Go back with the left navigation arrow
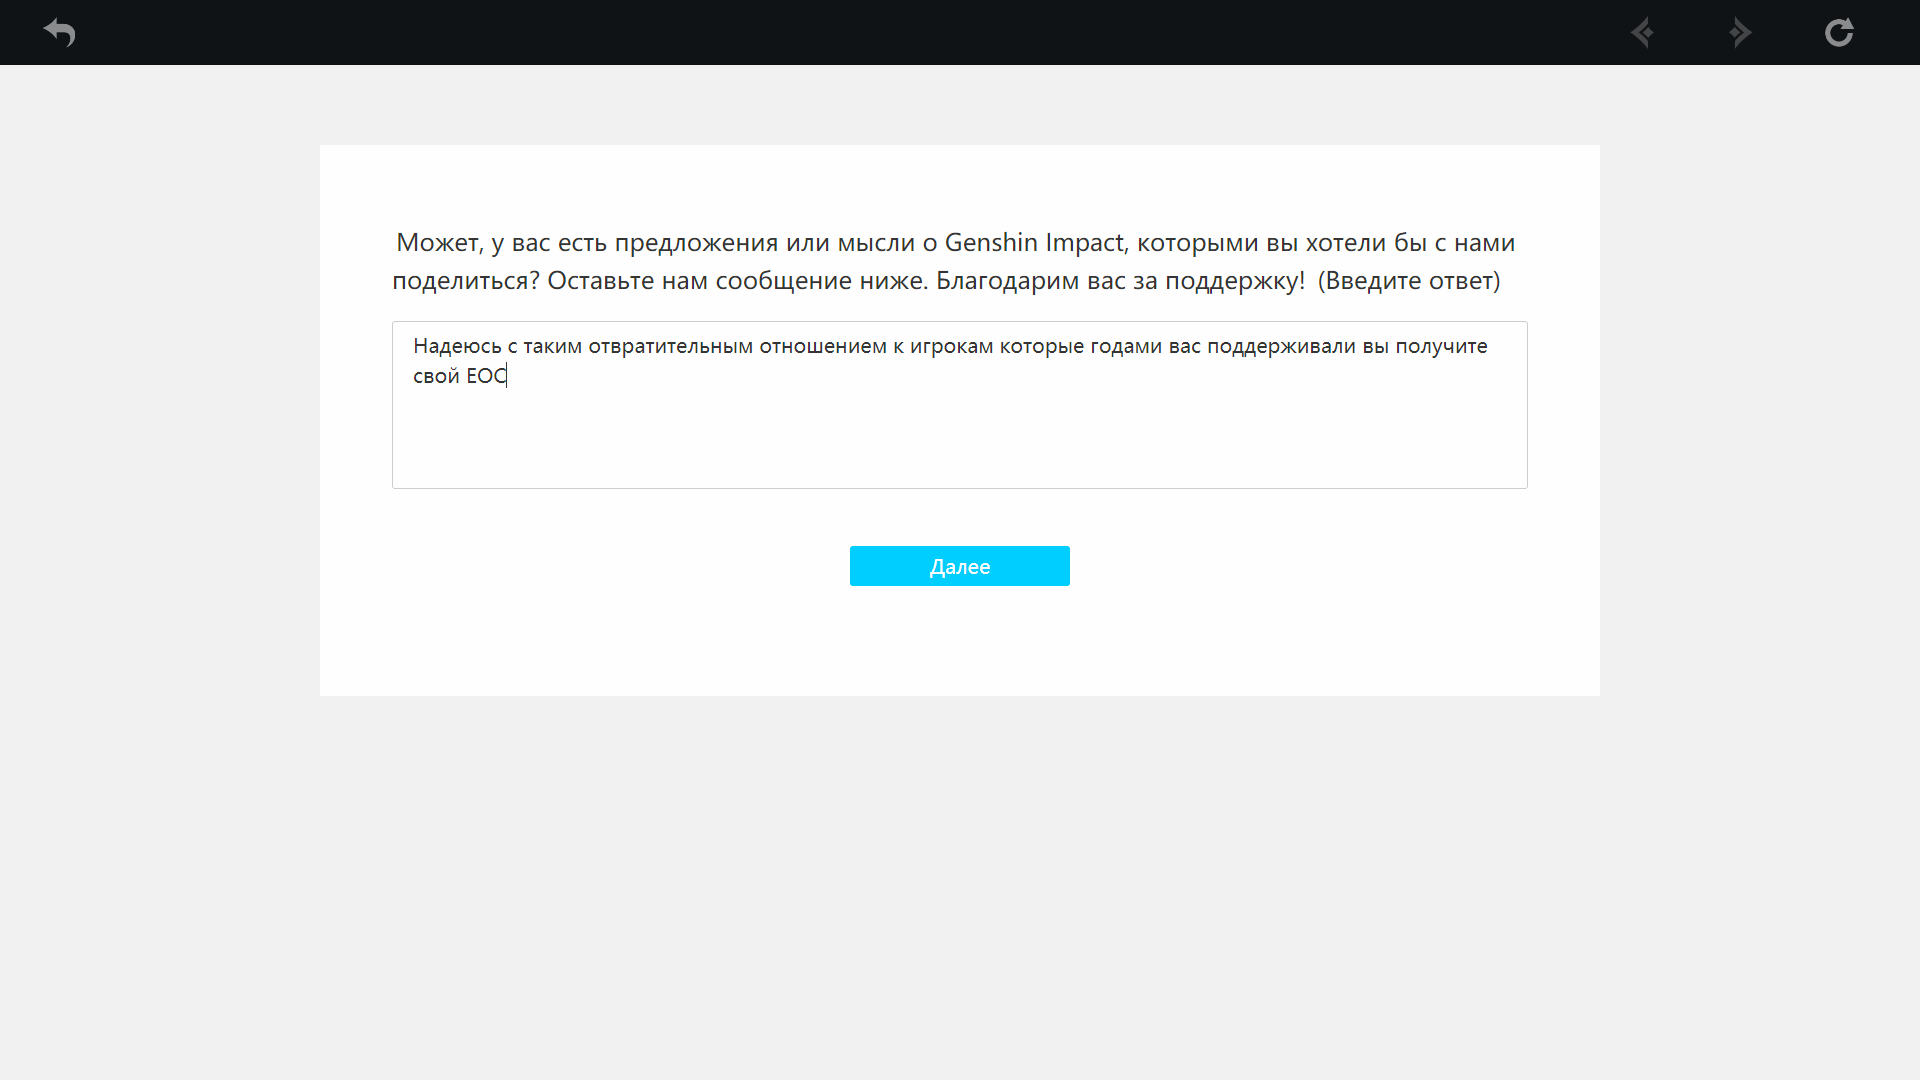This screenshot has width=1920, height=1080. coord(1642,33)
